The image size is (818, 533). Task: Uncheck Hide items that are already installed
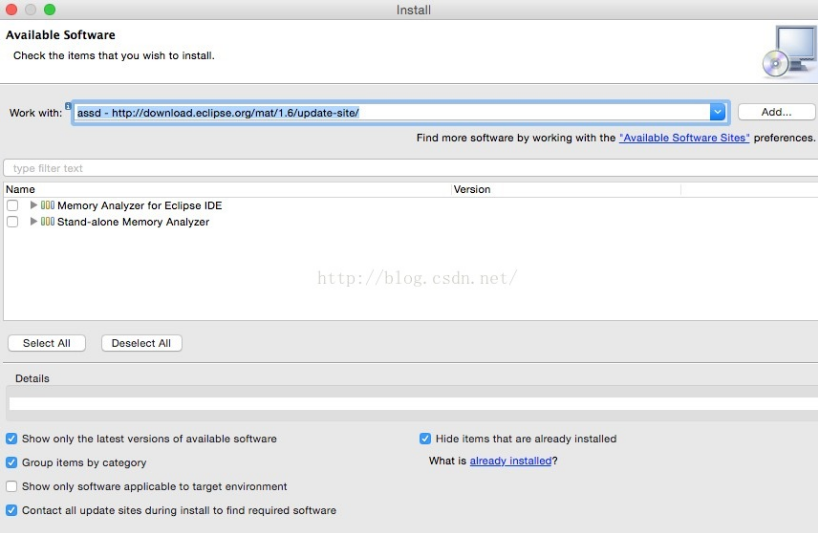[x=425, y=439]
